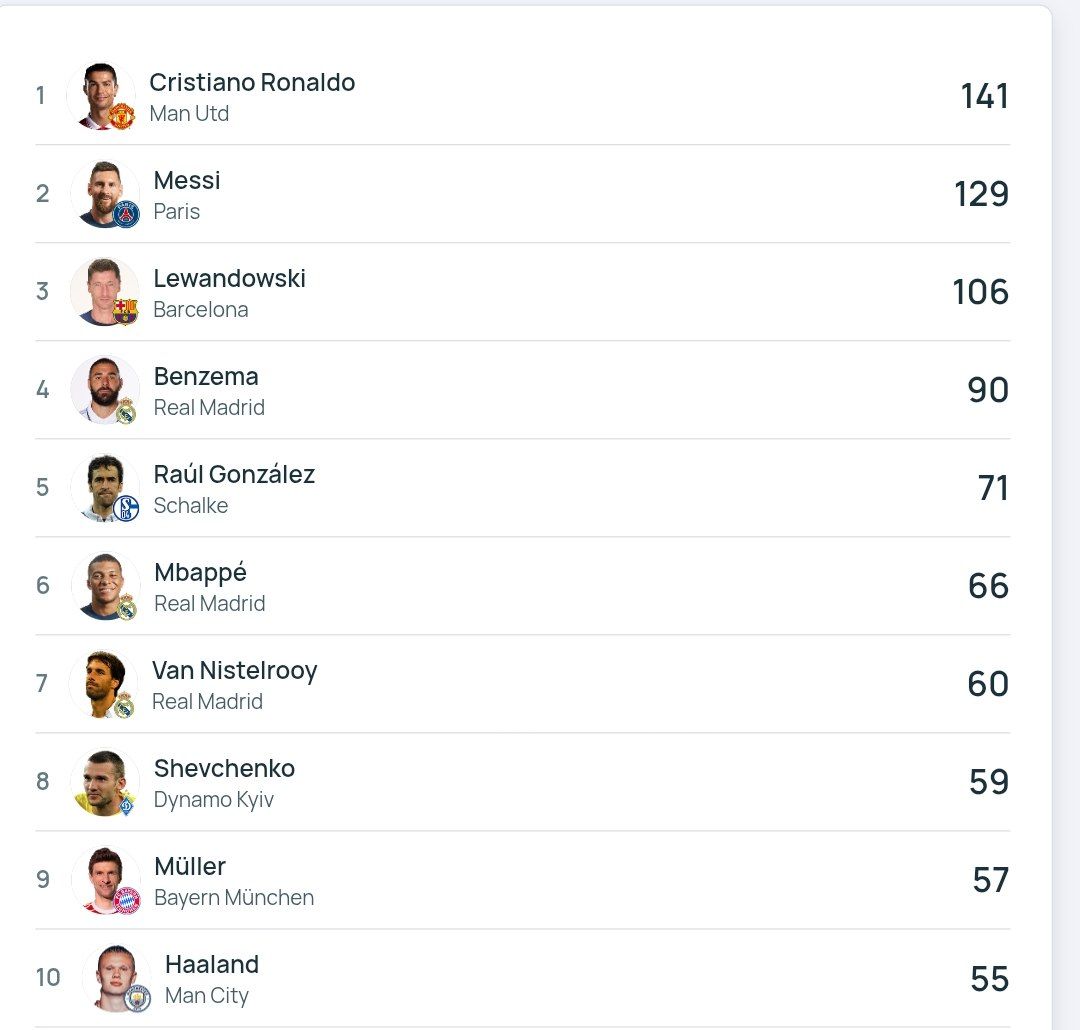Click the Schalke club badge
1080x1030 pixels.
coord(126,508)
